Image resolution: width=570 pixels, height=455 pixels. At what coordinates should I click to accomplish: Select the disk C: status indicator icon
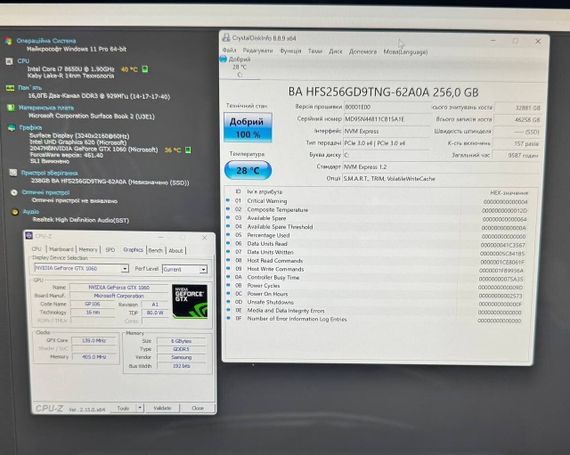[223, 59]
